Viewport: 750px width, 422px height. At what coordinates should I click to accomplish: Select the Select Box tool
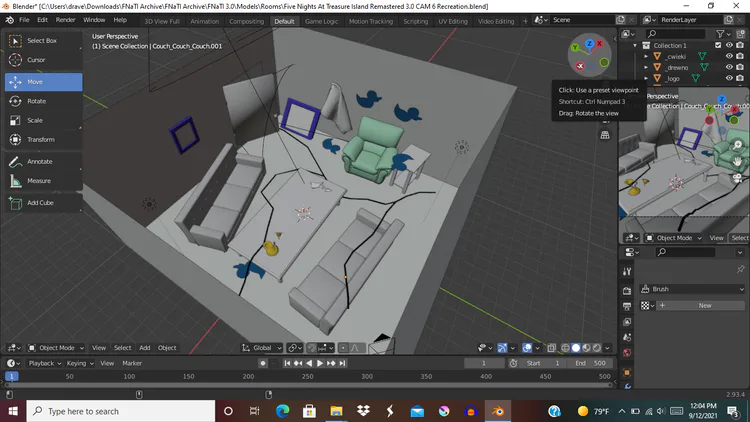(x=43, y=41)
